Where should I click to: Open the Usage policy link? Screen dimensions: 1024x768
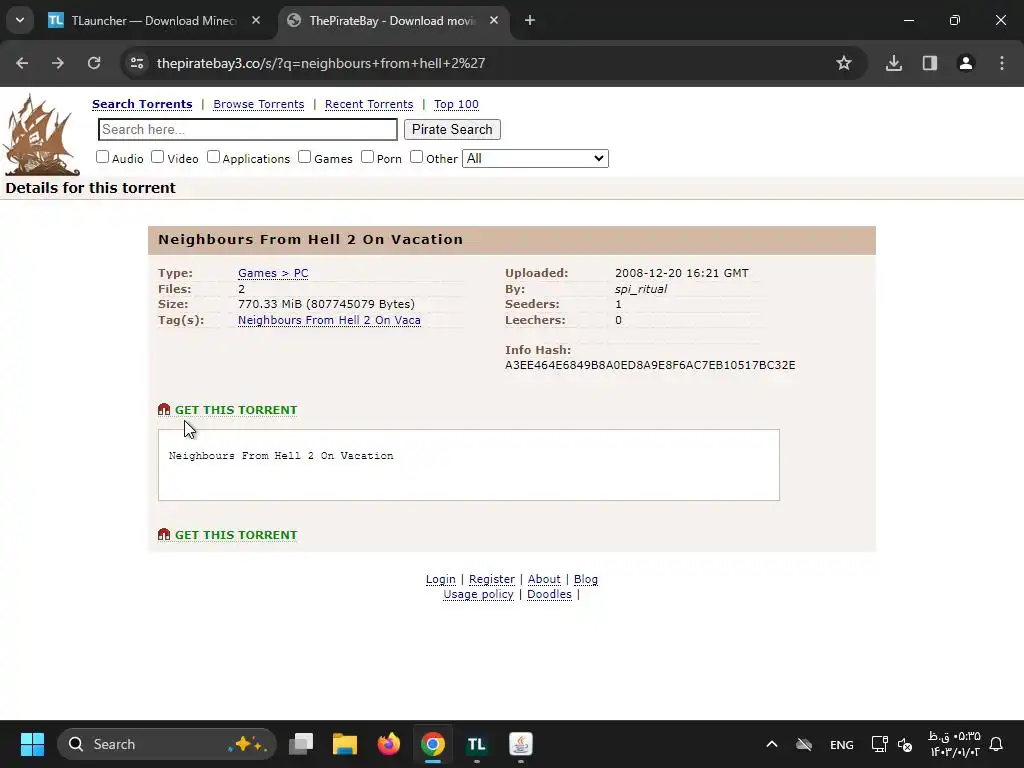click(x=479, y=594)
